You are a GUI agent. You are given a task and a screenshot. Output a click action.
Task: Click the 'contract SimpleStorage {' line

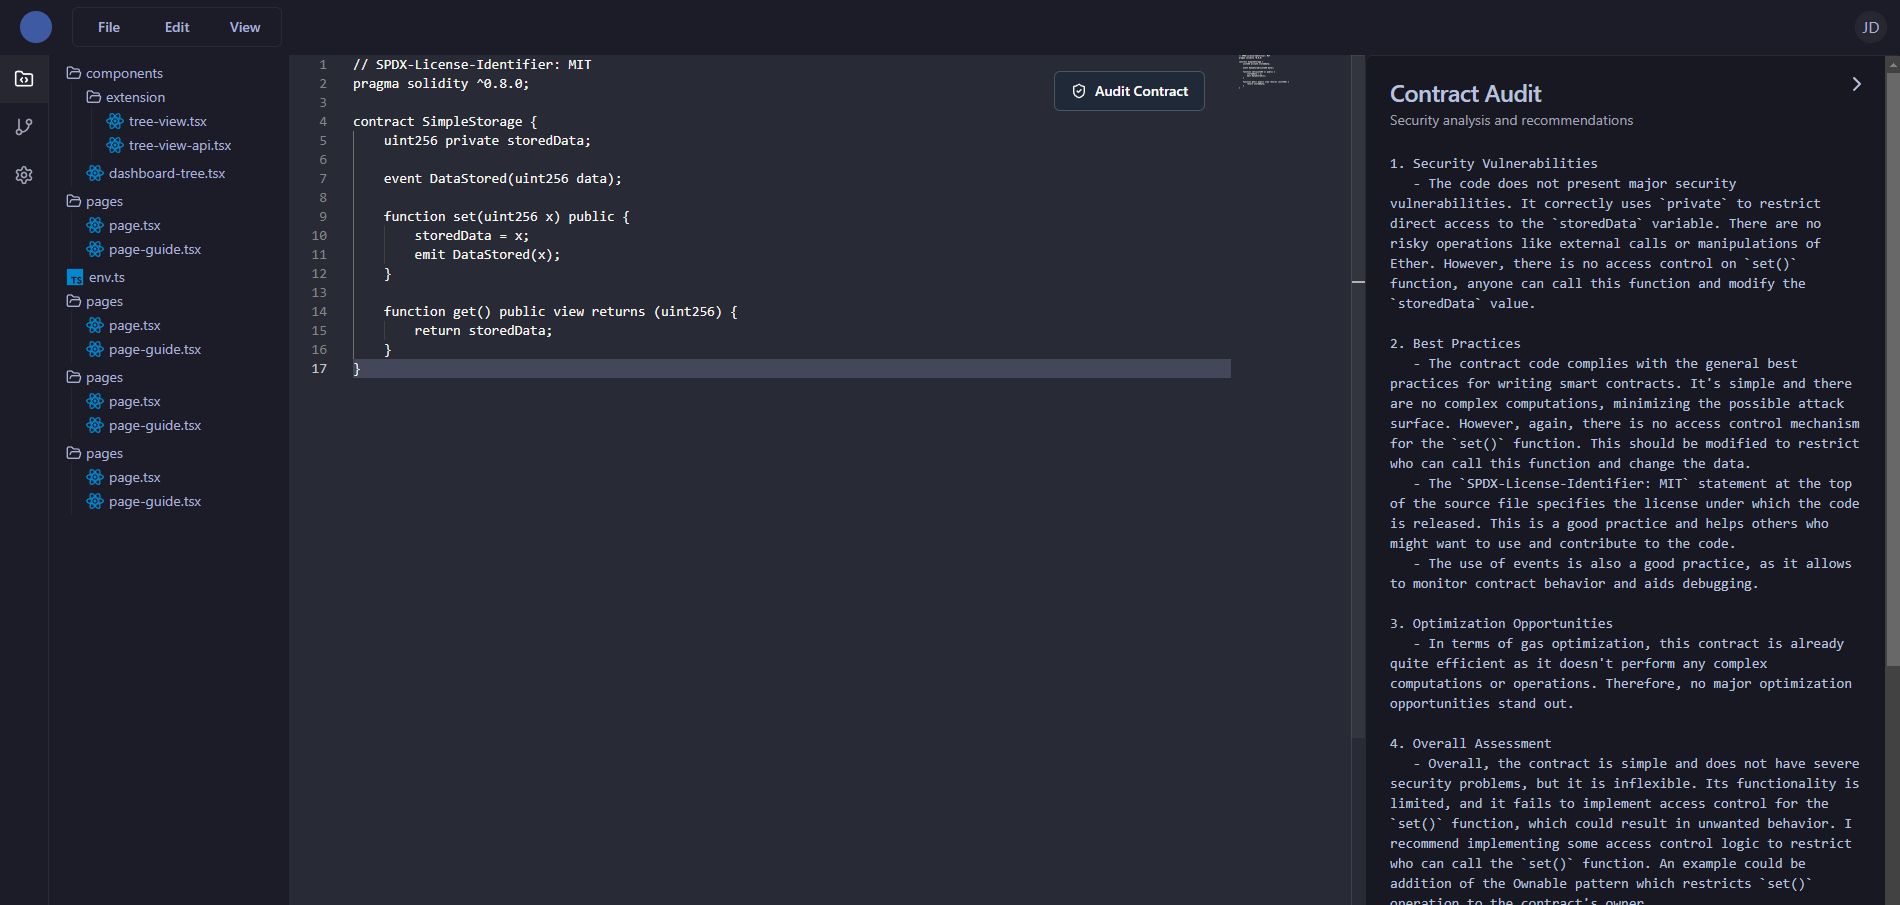[445, 122]
